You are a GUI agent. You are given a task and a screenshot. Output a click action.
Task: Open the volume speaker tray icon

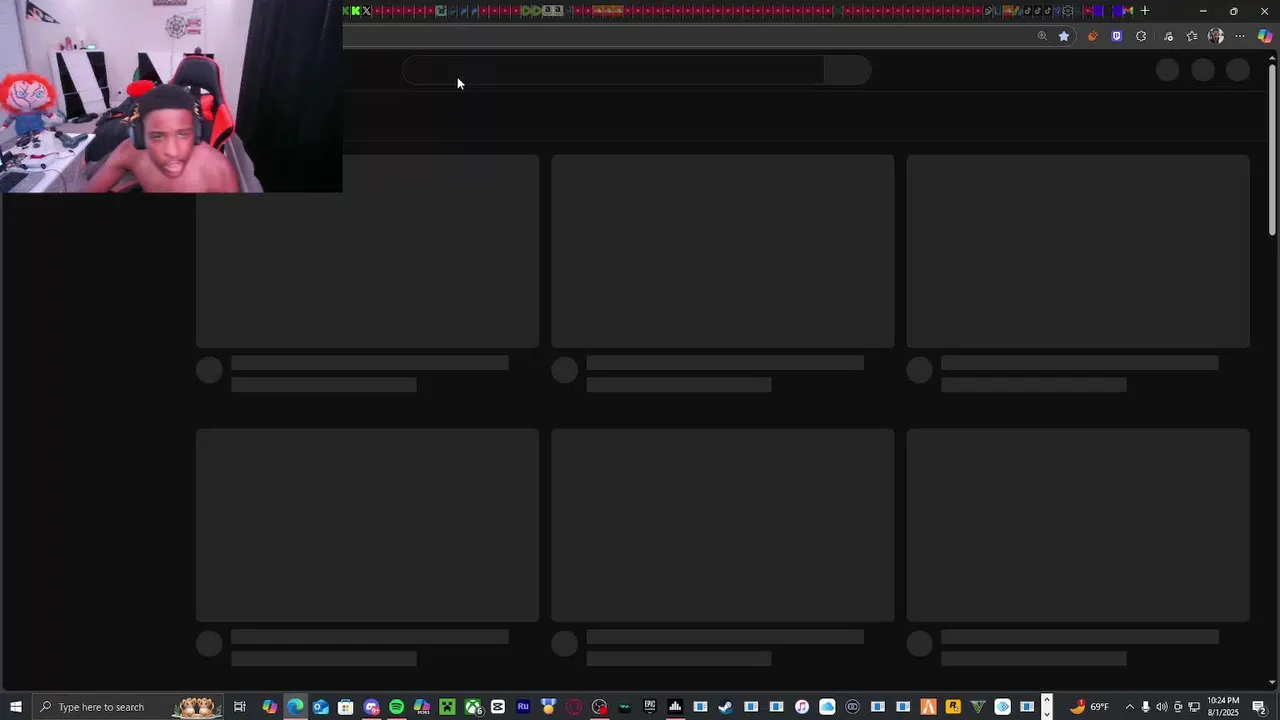click(x=1162, y=707)
